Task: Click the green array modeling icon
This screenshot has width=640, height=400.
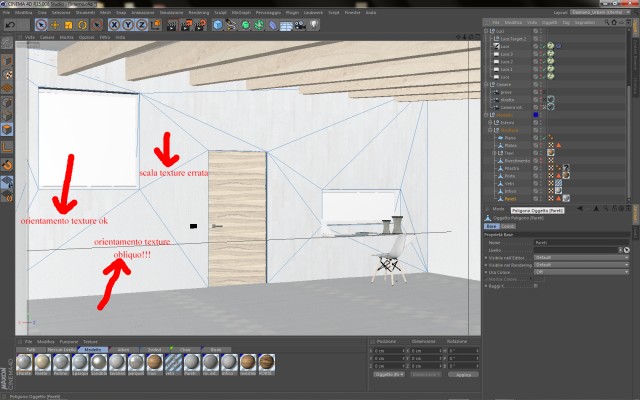Action: pos(259,25)
